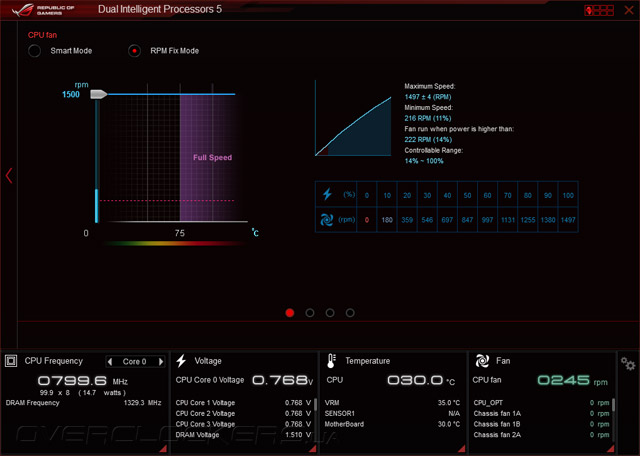Click the Temperature thermometer icon
The width and height of the screenshot is (640, 456).
click(331, 361)
